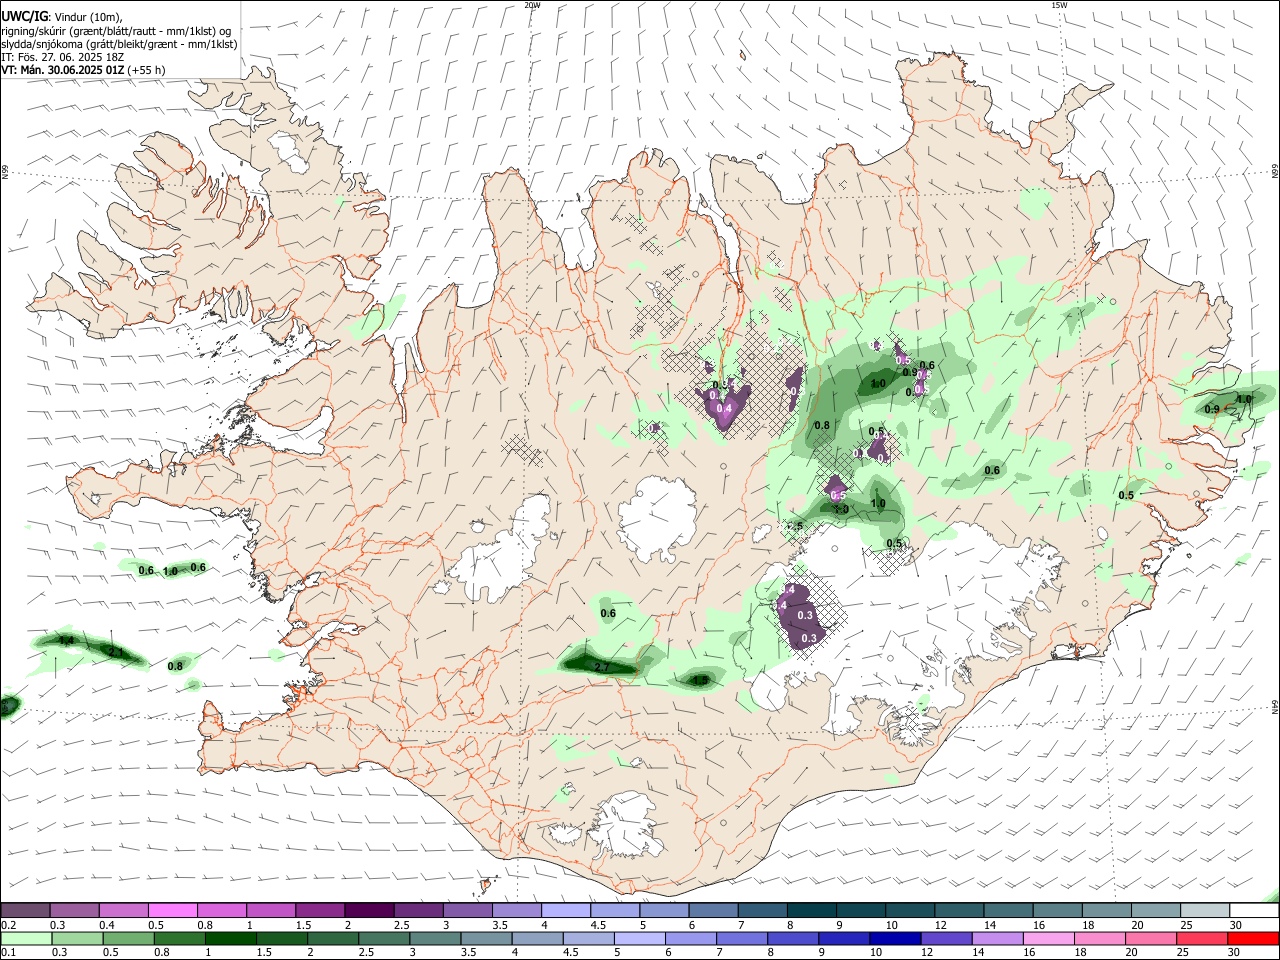Screen dimensions: 1280x960
Task: Click the pale green 0.1 legend swatch
Action: point(25,938)
